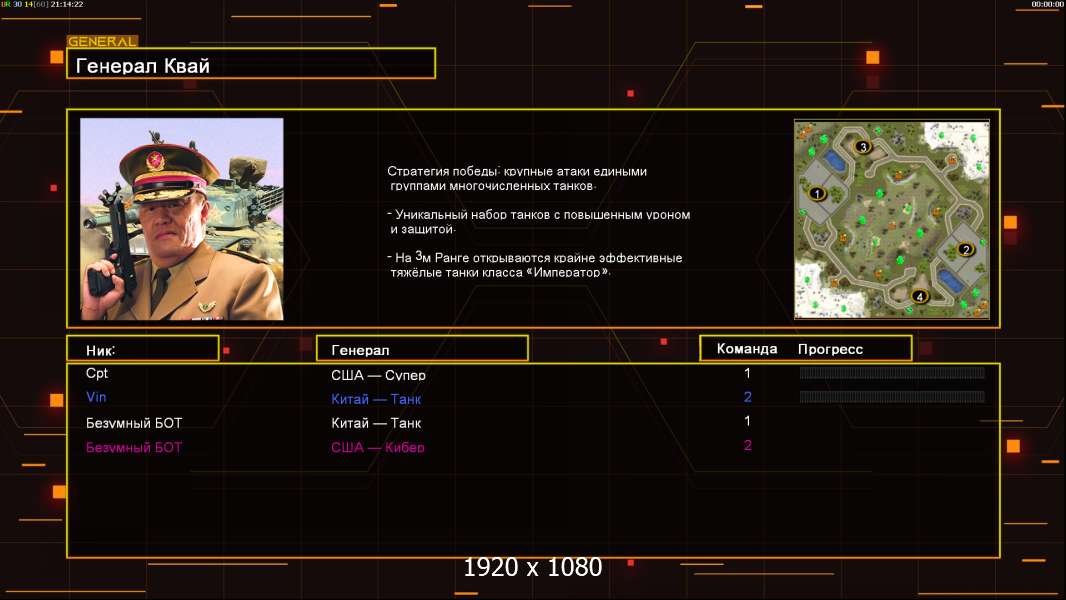Click the General Kwai portrait image
The height and width of the screenshot is (600, 1066).
pyautogui.click(x=182, y=219)
